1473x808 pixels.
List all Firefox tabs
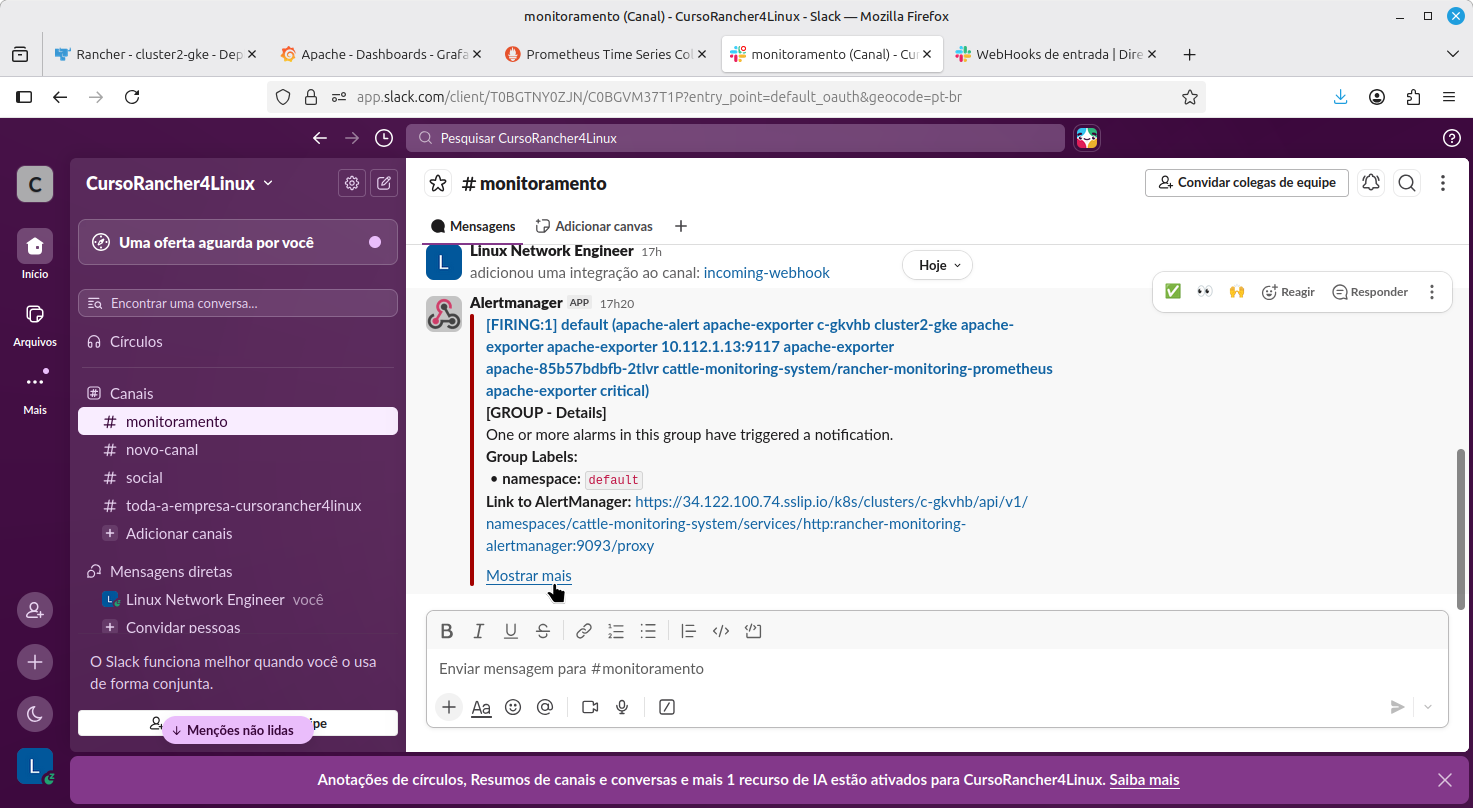1453,54
